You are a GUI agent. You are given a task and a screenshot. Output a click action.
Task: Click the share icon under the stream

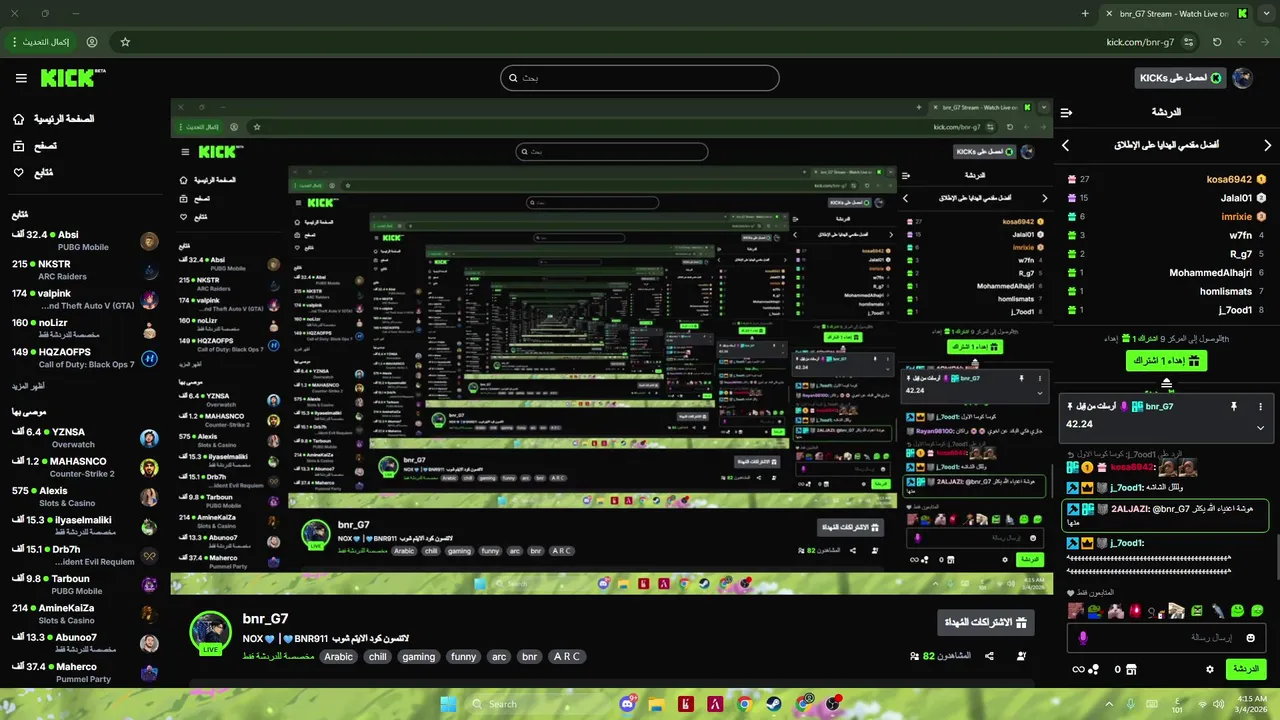tap(989, 656)
